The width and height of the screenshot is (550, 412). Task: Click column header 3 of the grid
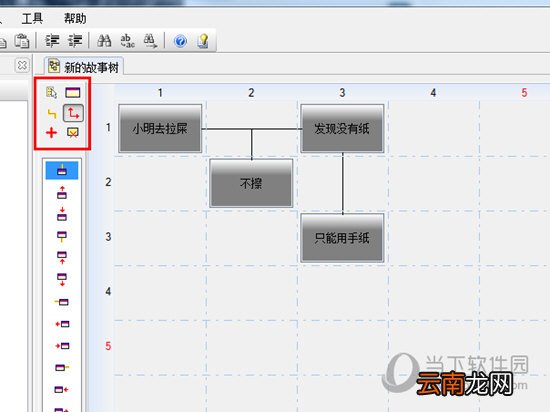[342, 93]
